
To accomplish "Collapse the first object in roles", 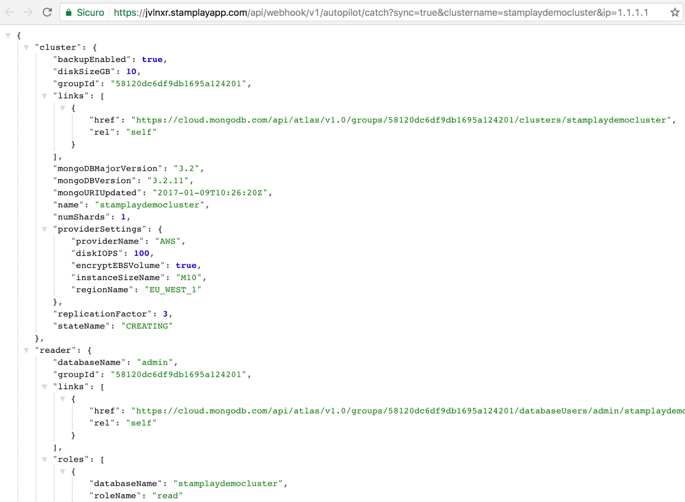I will (x=63, y=471).
